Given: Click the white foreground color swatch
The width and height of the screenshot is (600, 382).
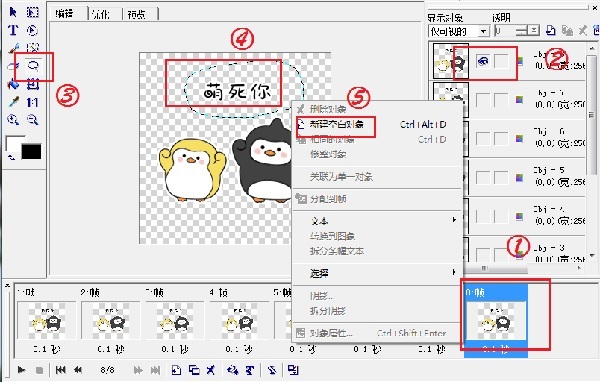Looking at the screenshot, I should tap(13, 144).
